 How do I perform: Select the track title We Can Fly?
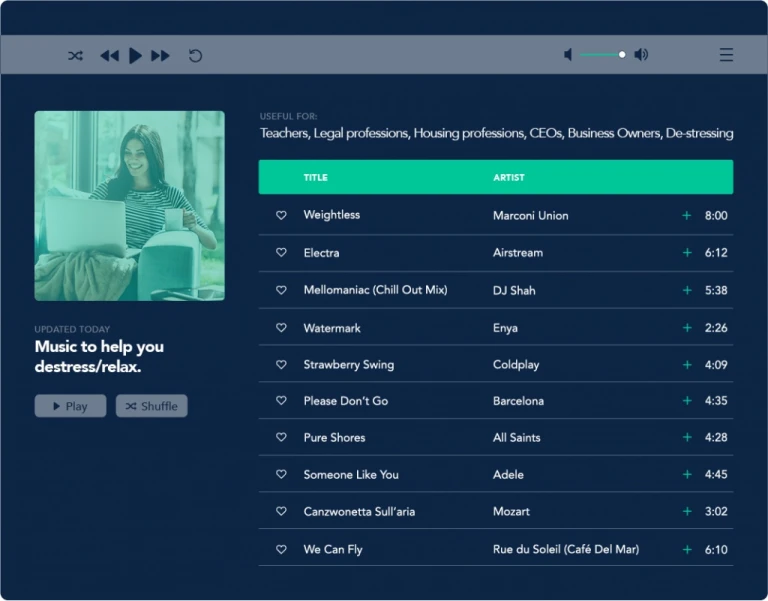click(x=333, y=550)
